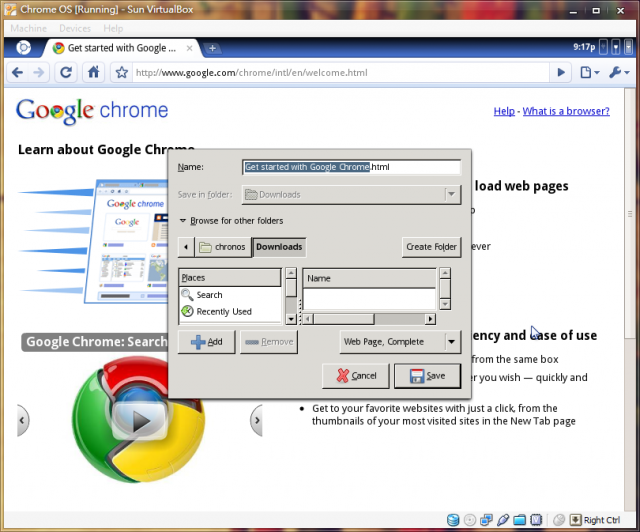Open the Save in folder dropdown

coord(351,195)
